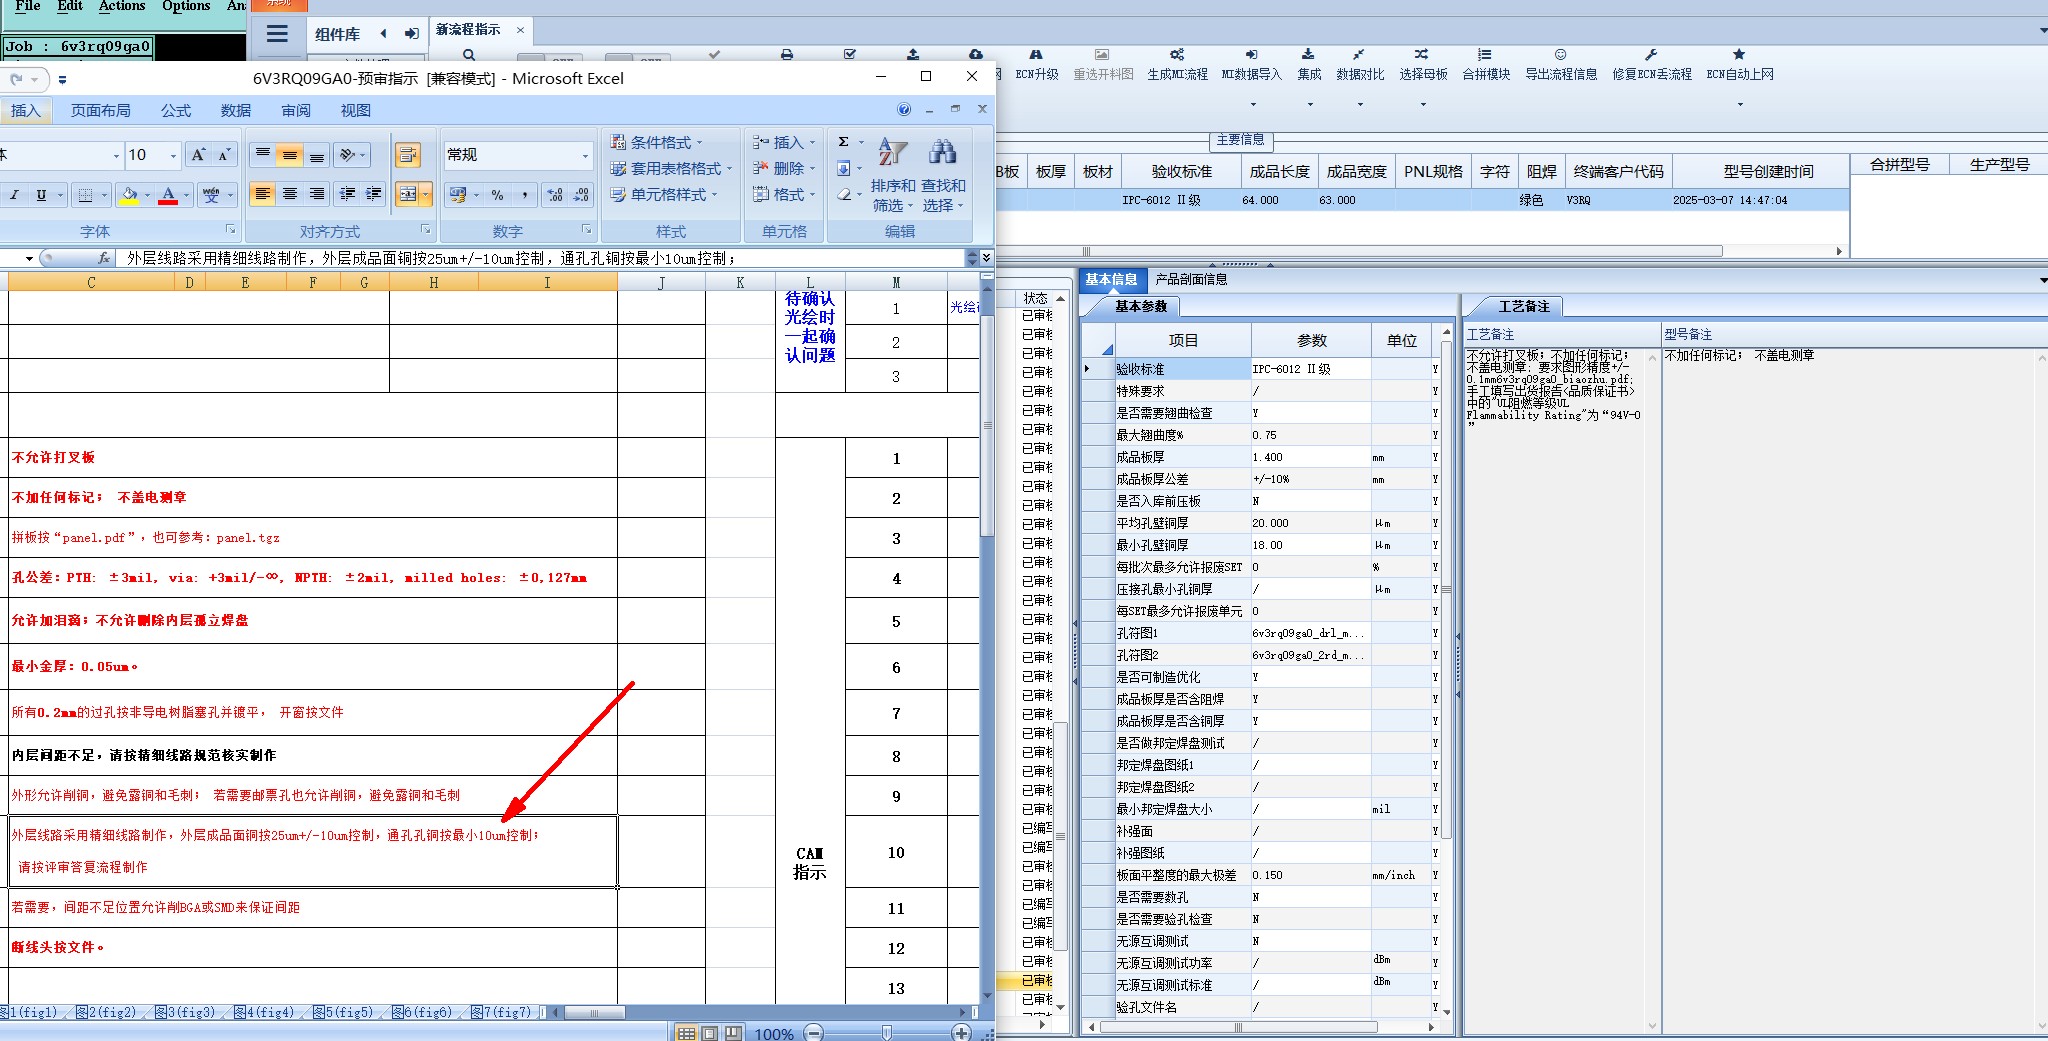2048x1041 pixels.
Task: Apply bottom vertical alignment in Excel ribbon
Action: 316,155
